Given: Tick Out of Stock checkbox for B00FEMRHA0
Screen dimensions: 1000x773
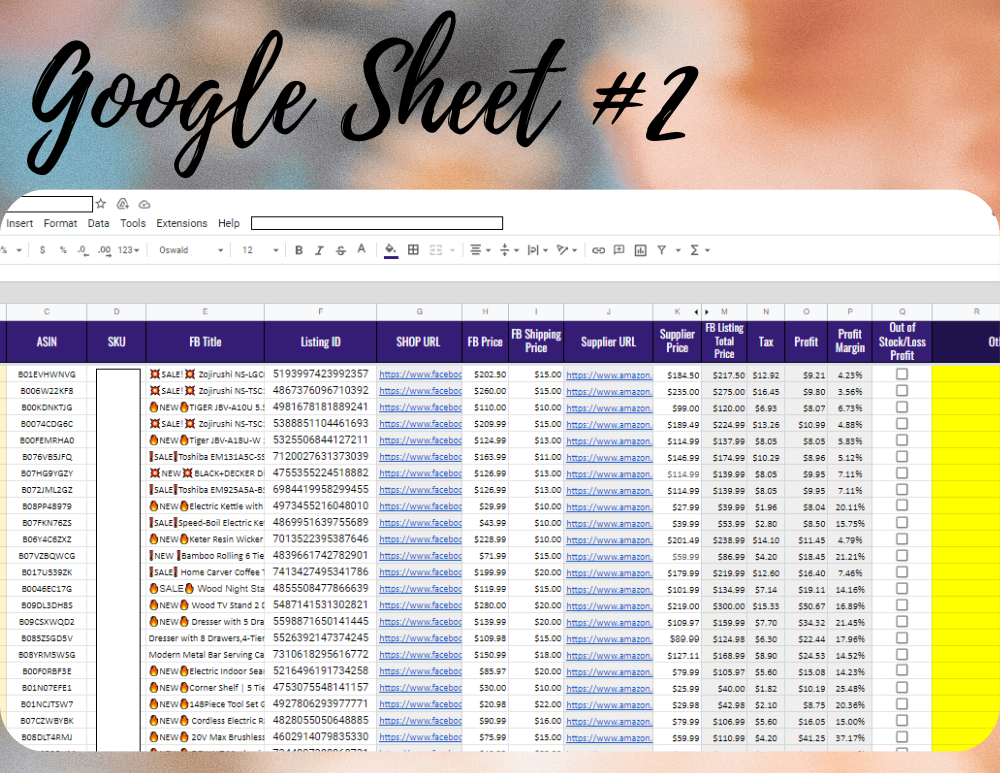Looking at the screenshot, I should tap(902, 440).
